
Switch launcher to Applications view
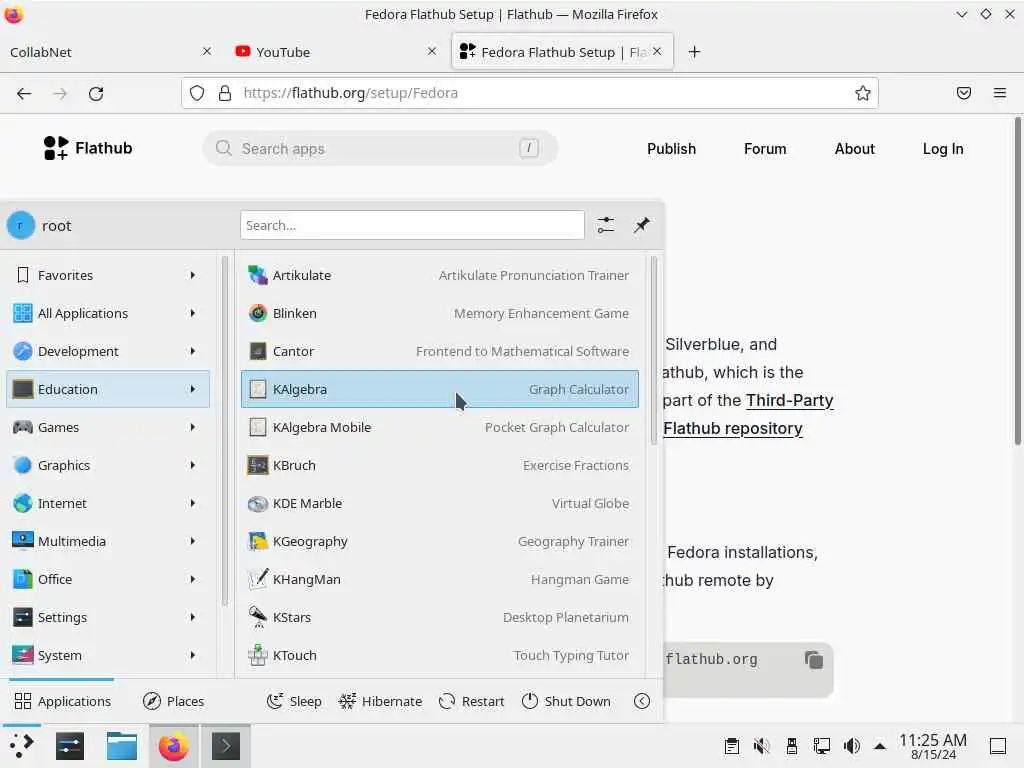point(63,701)
